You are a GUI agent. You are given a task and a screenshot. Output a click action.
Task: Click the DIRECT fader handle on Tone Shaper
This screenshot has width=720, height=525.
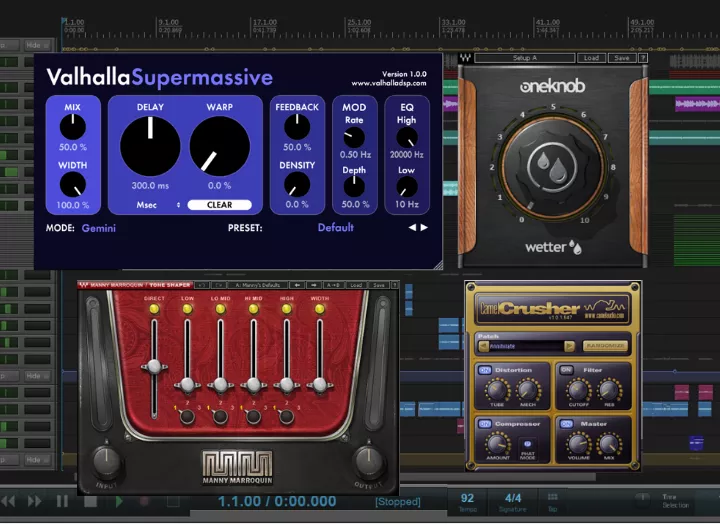pos(154,367)
